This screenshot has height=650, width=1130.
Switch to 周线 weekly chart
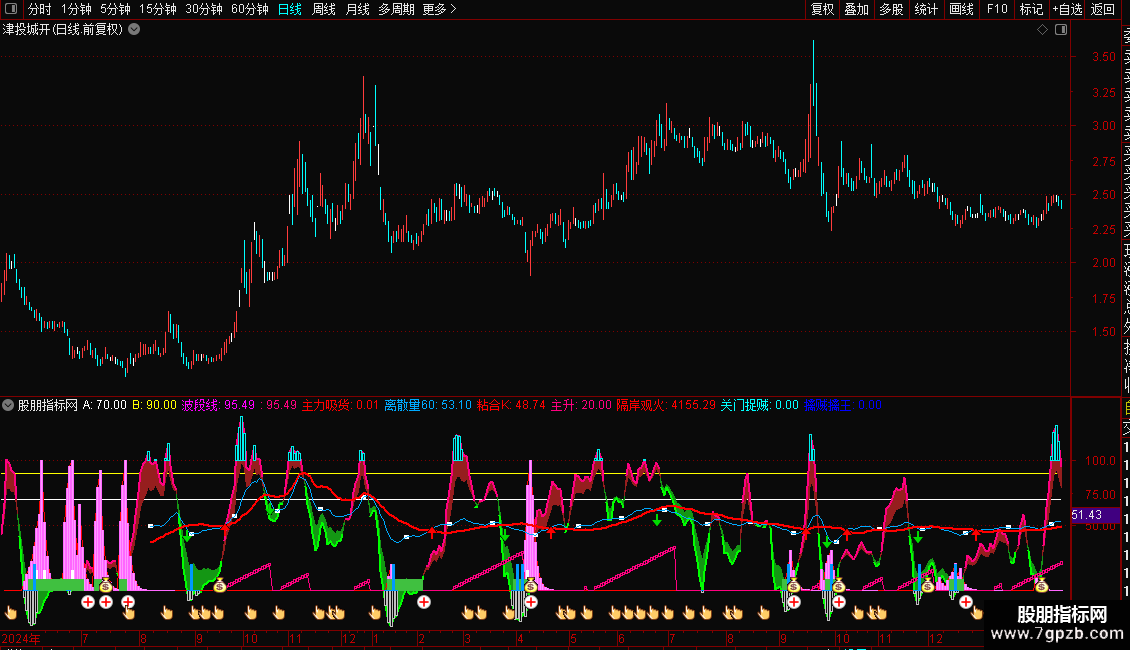tap(324, 9)
